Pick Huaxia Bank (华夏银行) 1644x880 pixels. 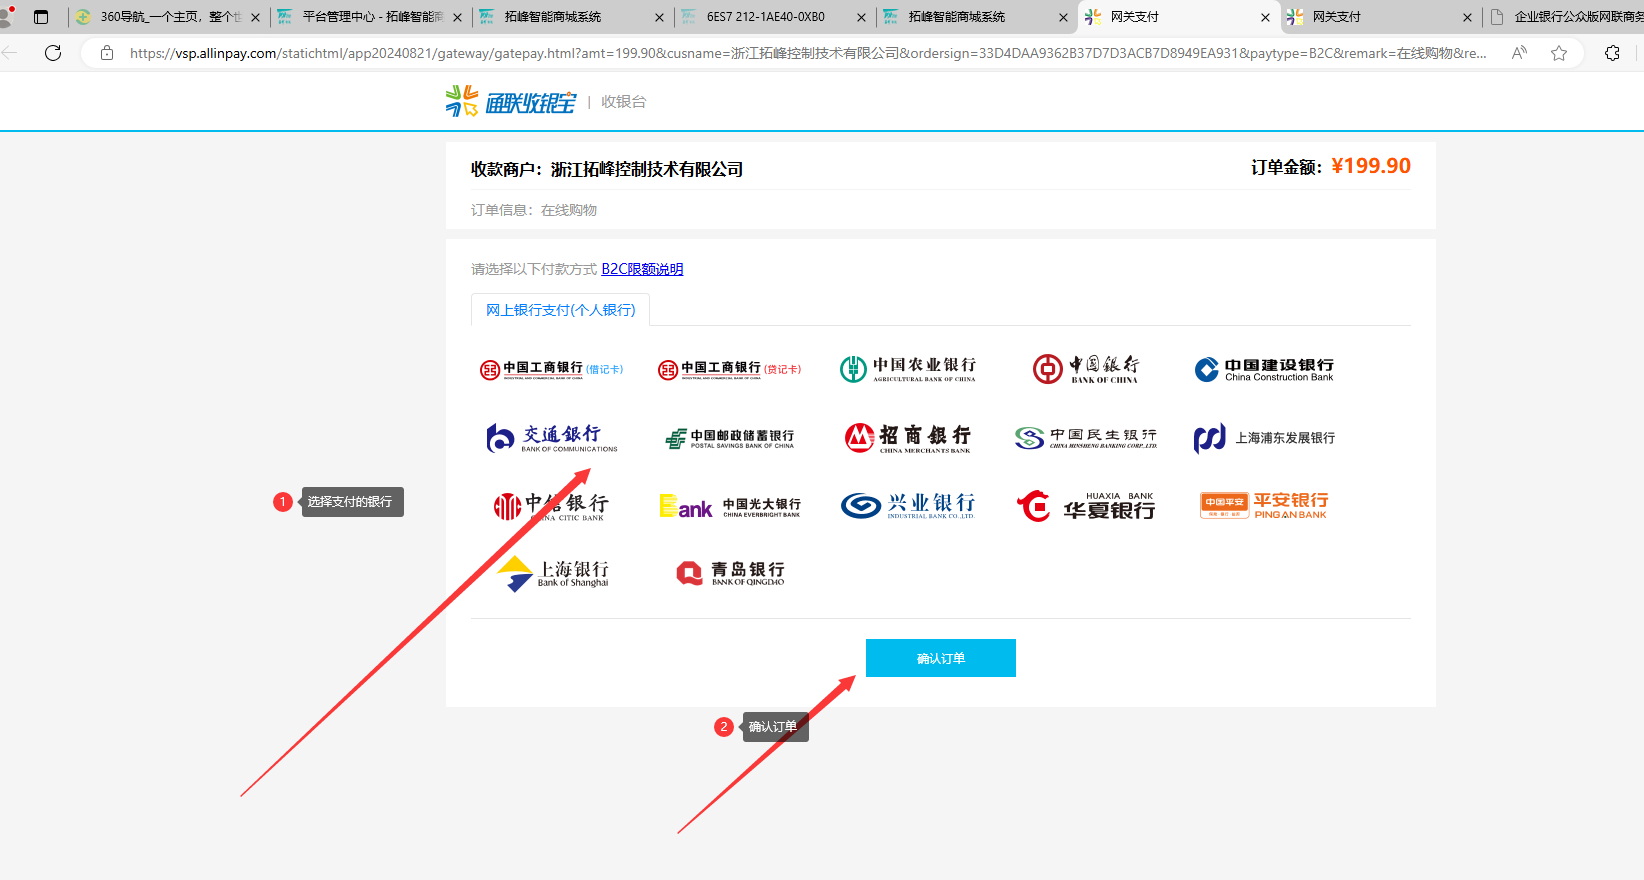click(x=1086, y=506)
